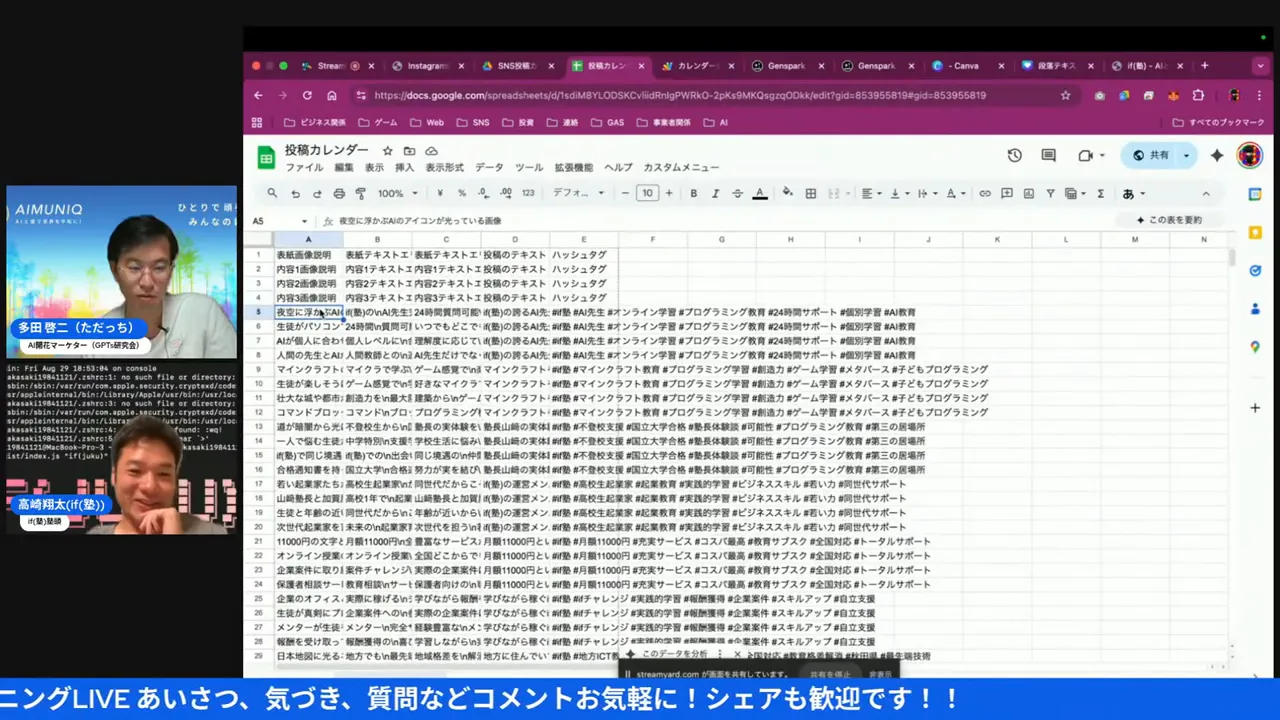Click the insert link icon

pyautogui.click(x=985, y=194)
